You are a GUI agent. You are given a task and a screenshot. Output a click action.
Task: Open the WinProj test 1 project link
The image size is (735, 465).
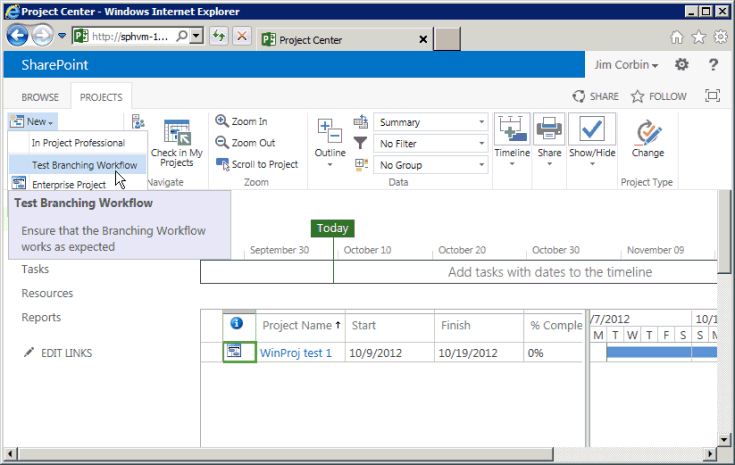coord(296,353)
